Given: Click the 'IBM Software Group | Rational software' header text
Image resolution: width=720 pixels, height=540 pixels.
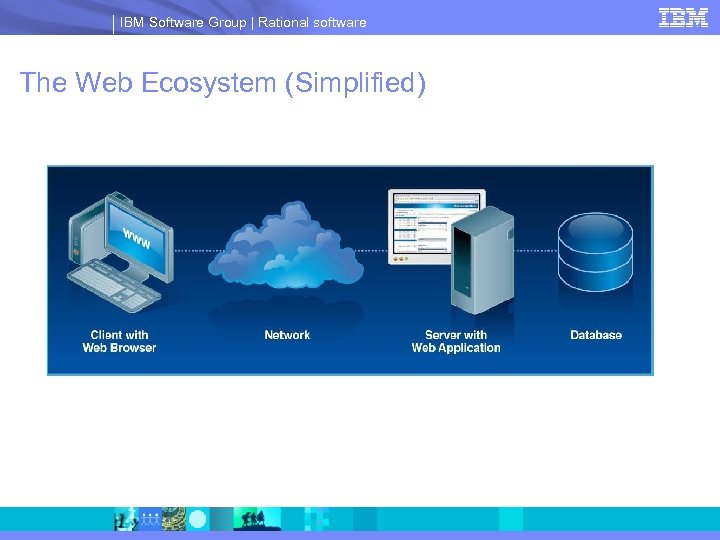Looking at the screenshot, I should [x=243, y=22].
